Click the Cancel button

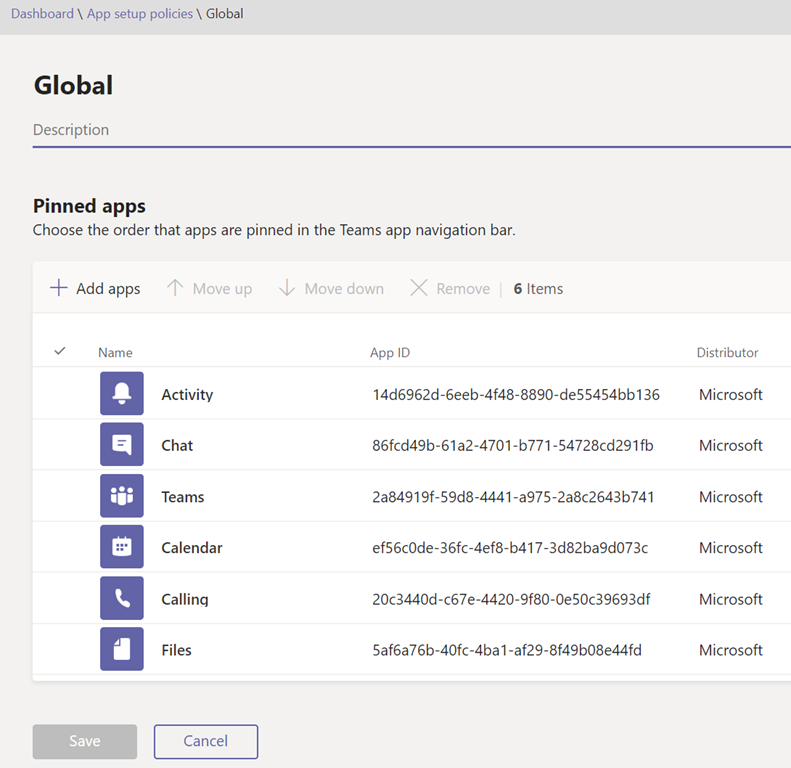[206, 741]
